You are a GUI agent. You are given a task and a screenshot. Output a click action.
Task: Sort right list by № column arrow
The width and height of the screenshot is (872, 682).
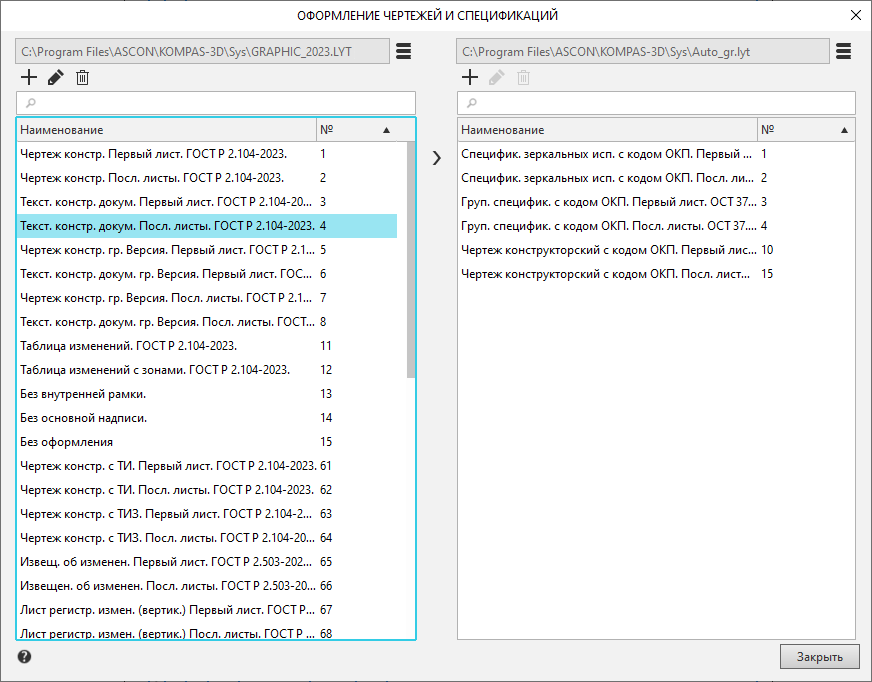844,130
